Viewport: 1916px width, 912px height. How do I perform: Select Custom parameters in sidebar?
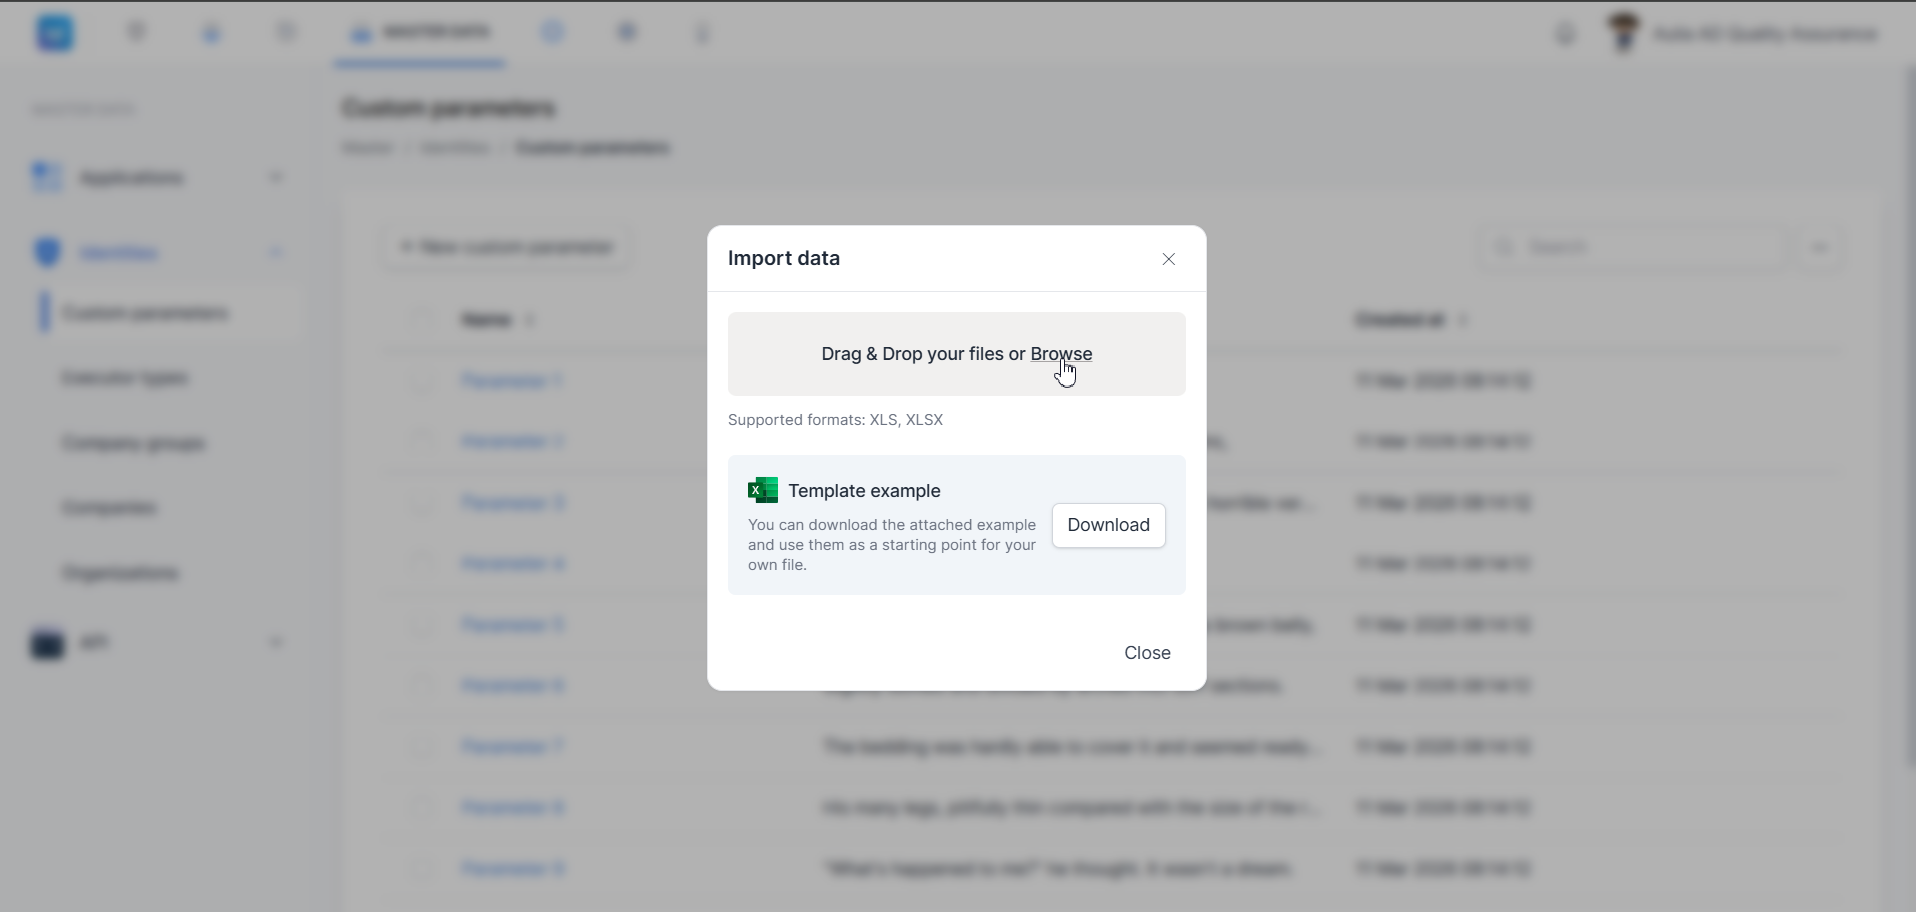coord(145,313)
